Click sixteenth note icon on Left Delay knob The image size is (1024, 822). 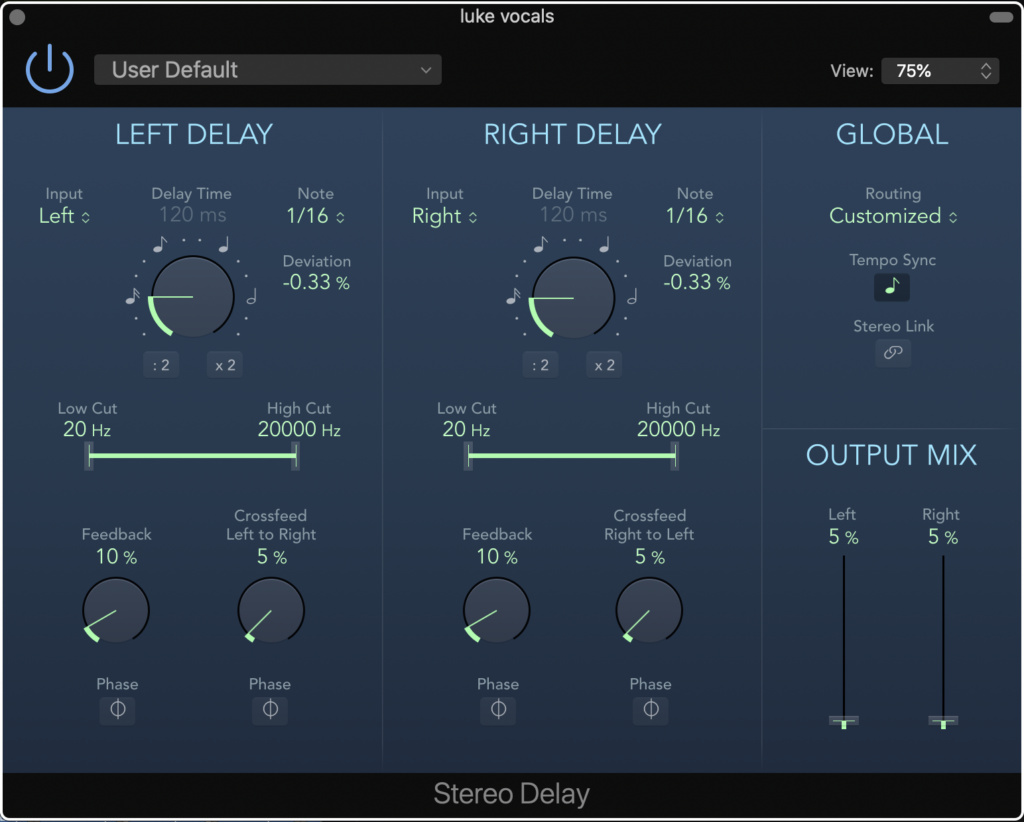click(133, 296)
